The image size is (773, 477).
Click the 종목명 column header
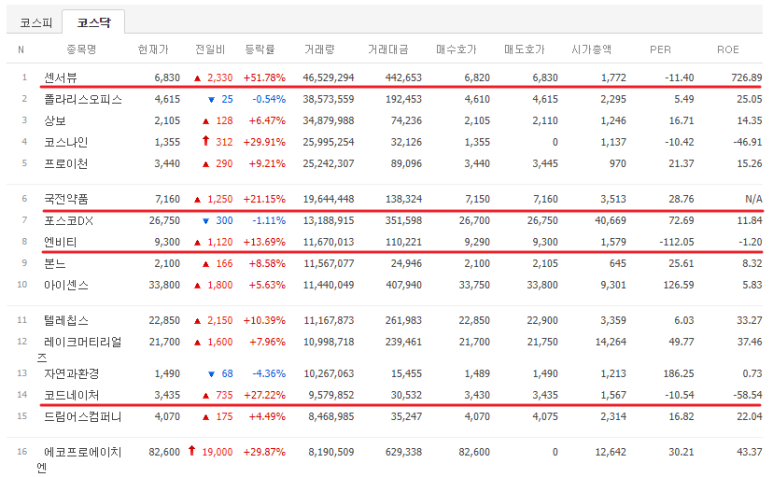tap(81, 49)
